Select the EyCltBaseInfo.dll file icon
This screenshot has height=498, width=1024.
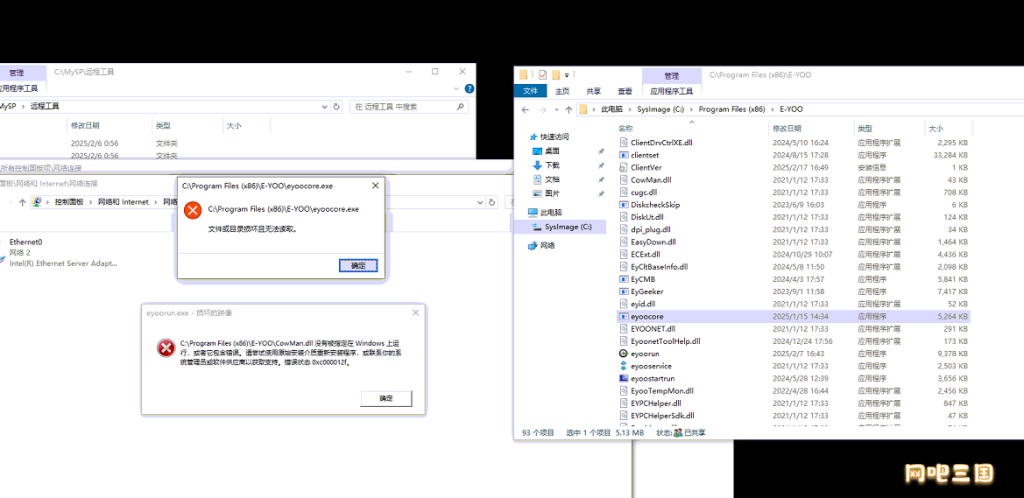pyautogui.click(x=623, y=266)
